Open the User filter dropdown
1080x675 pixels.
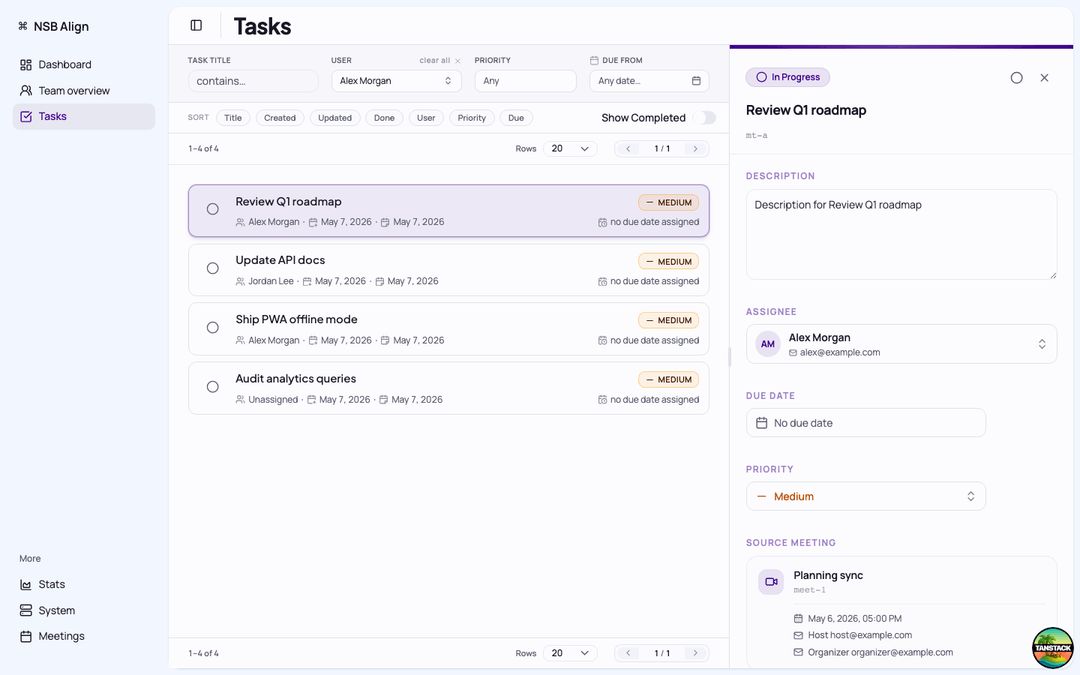(396, 81)
